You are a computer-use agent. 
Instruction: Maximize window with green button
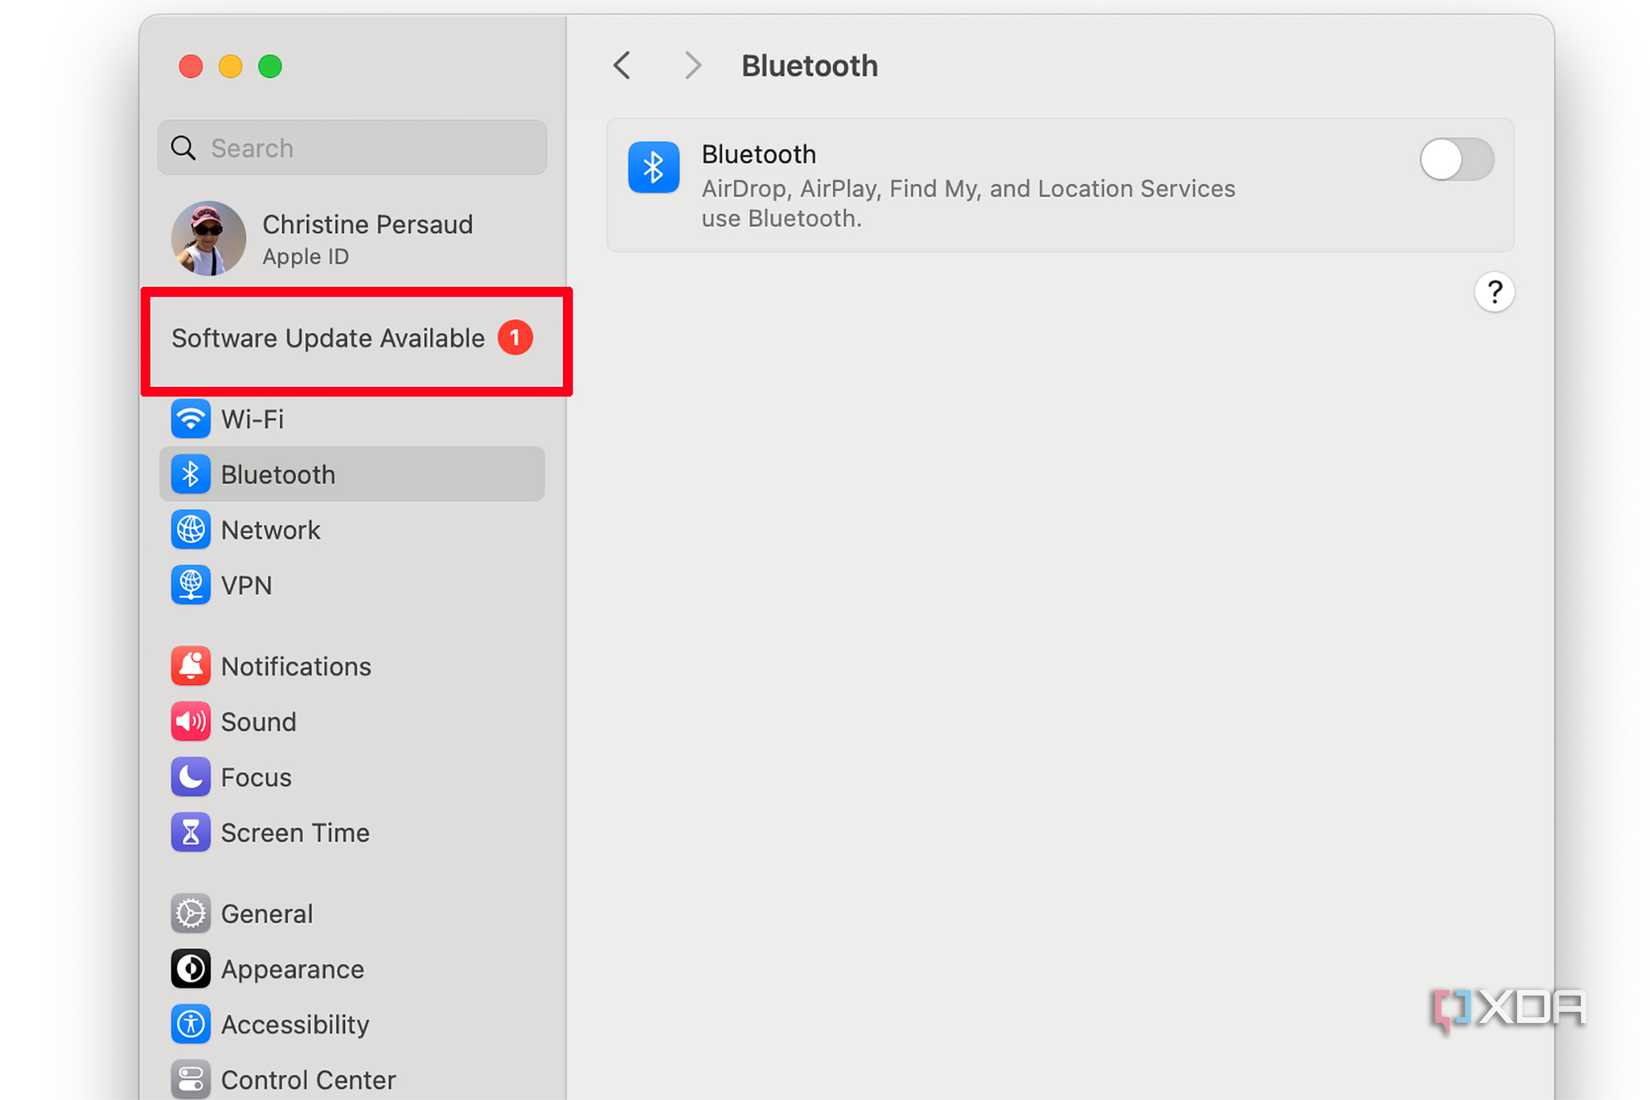tap(270, 66)
